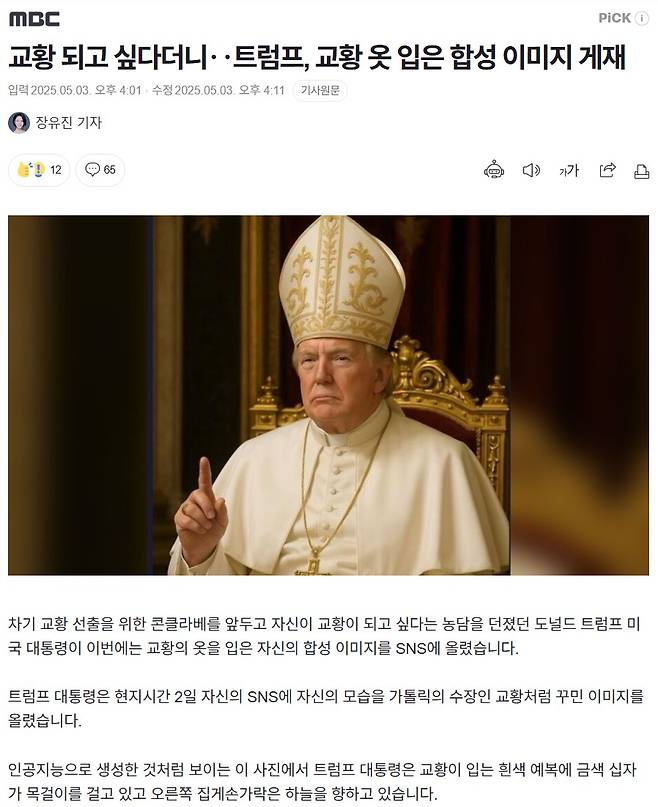The height and width of the screenshot is (807, 658).
Task: Click the print article icon
Action: click(641, 171)
